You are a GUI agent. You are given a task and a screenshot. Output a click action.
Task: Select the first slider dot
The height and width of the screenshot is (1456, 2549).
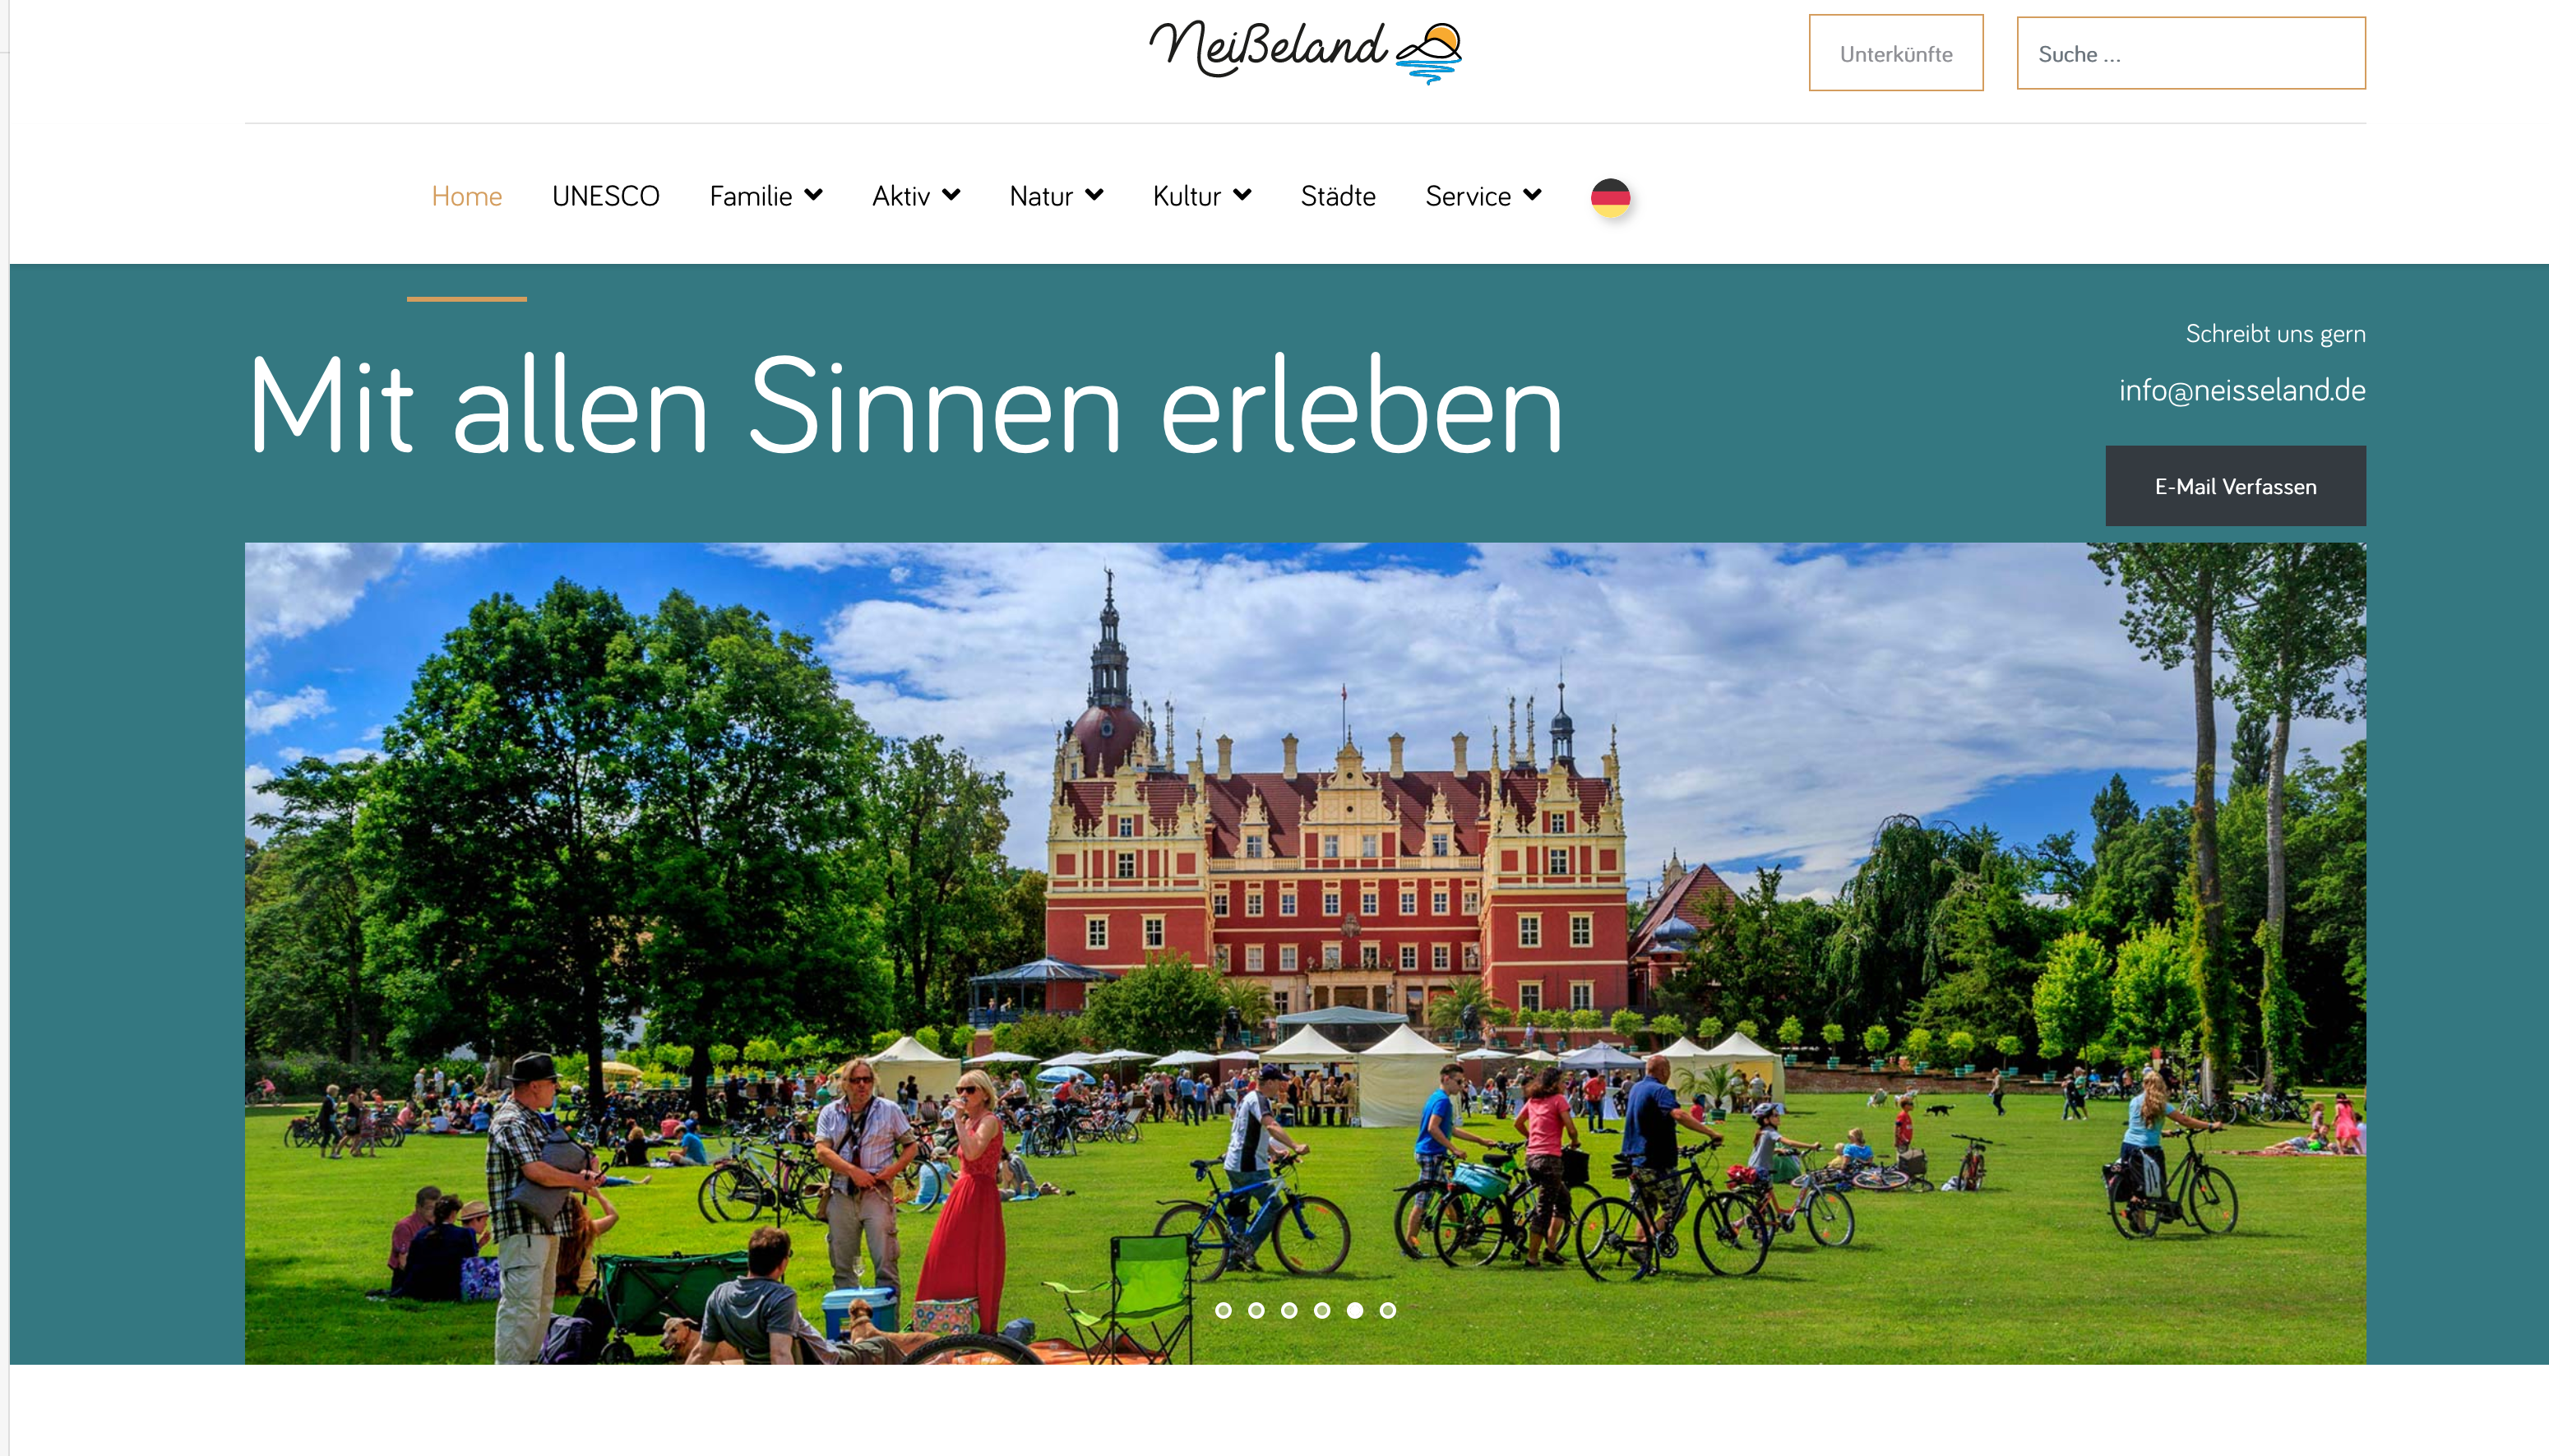click(x=1223, y=1310)
